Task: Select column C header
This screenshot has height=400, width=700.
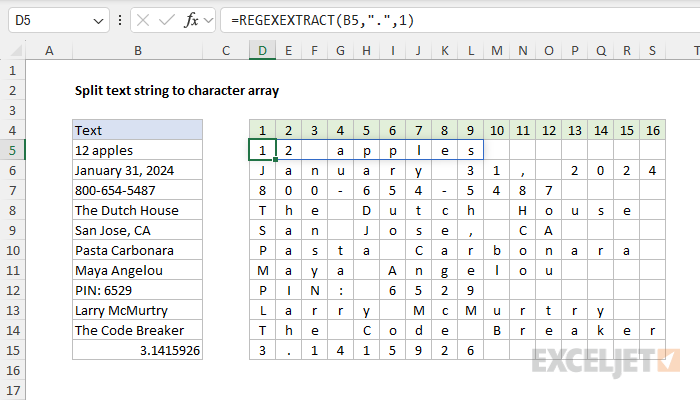Action: point(226,50)
